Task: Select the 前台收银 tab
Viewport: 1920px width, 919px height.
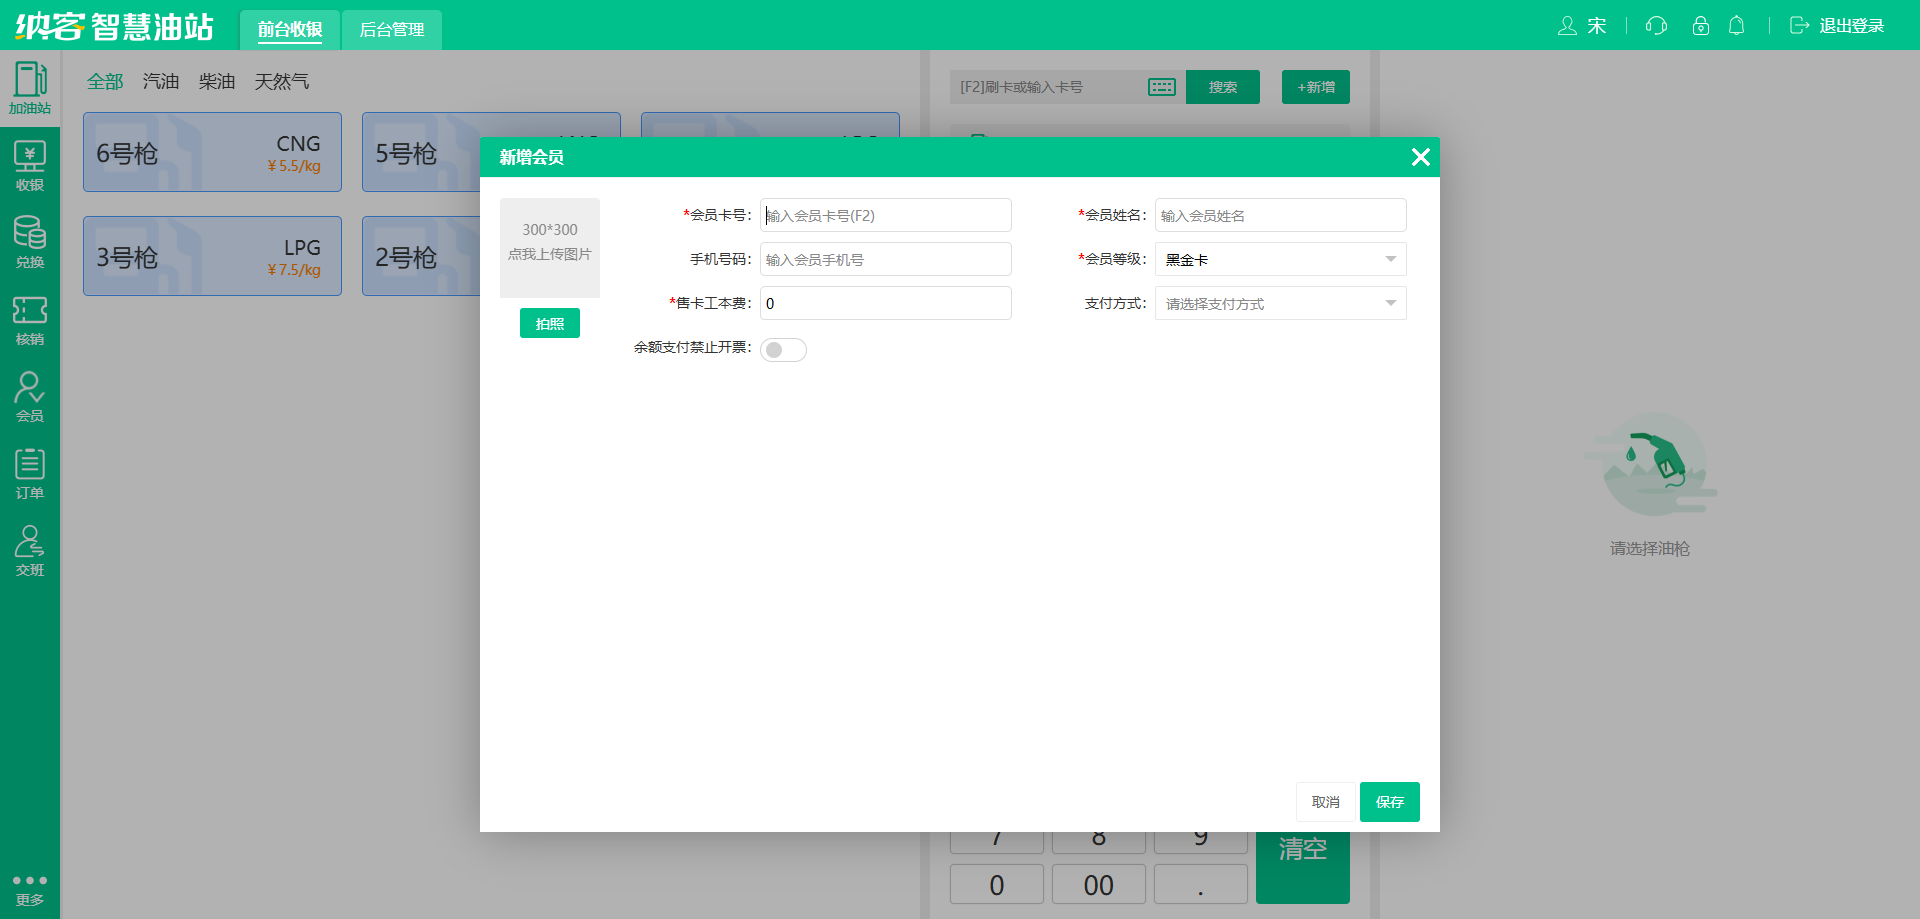Action: point(290,29)
